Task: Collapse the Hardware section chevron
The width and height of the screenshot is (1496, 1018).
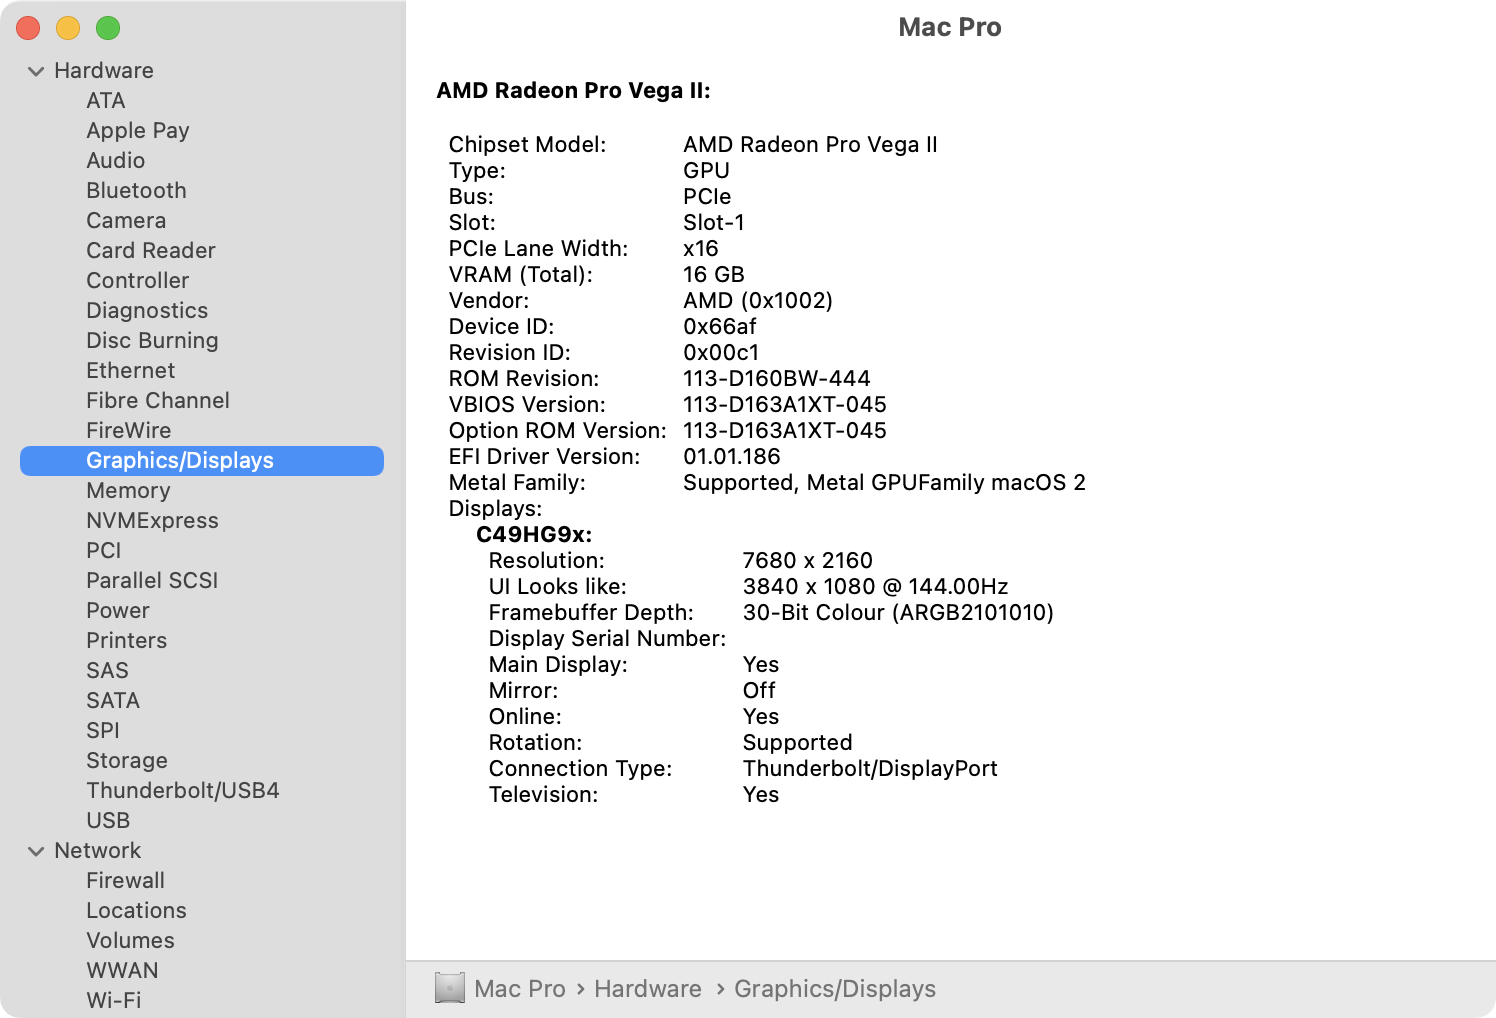Action: [36, 71]
